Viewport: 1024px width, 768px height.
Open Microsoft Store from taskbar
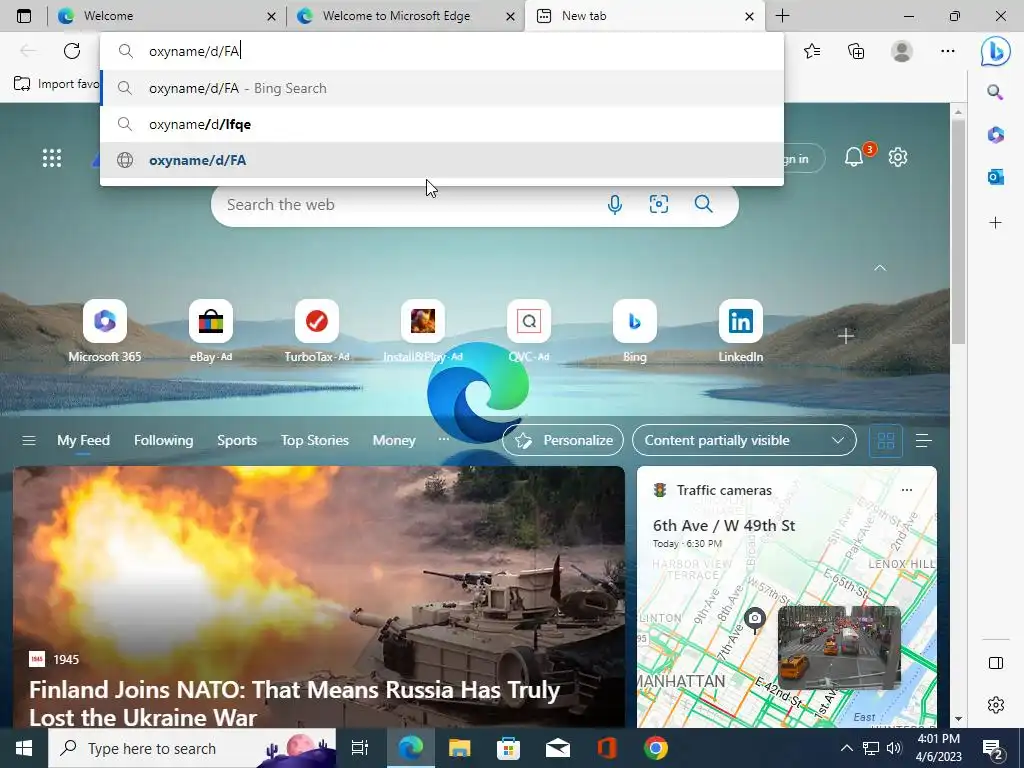coord(508,748)
